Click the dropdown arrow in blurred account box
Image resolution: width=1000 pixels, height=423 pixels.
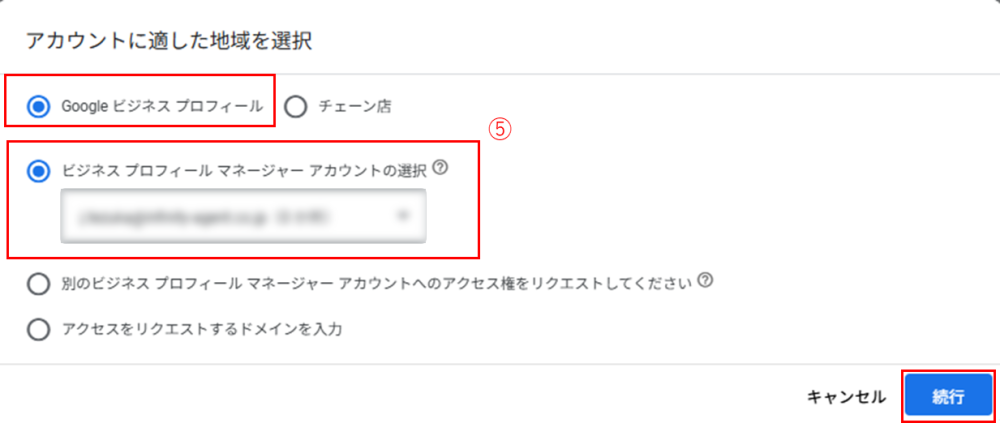point(402,216)
